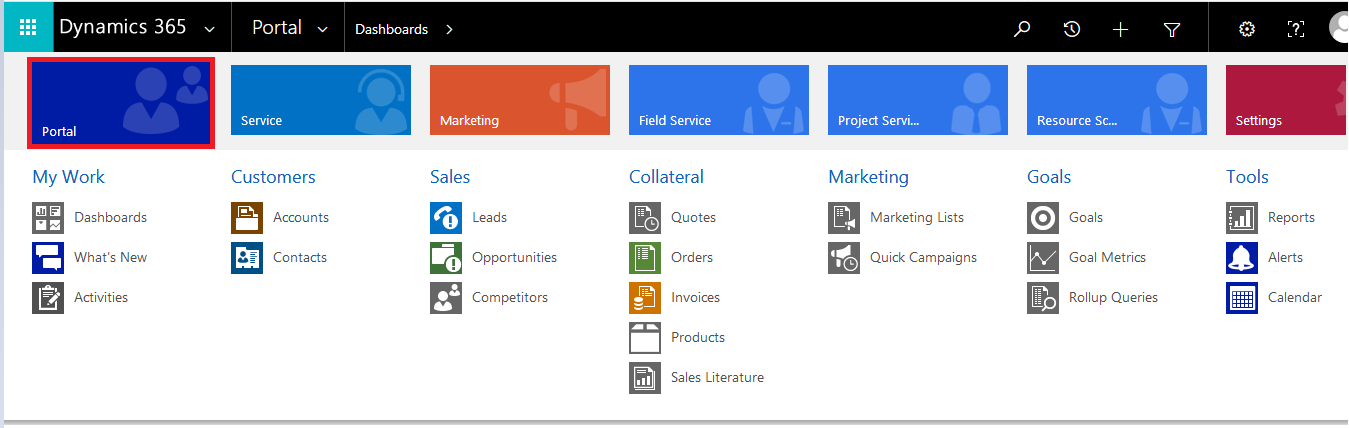
Task: Click the Goals target icon
Action: point(1043,217)
